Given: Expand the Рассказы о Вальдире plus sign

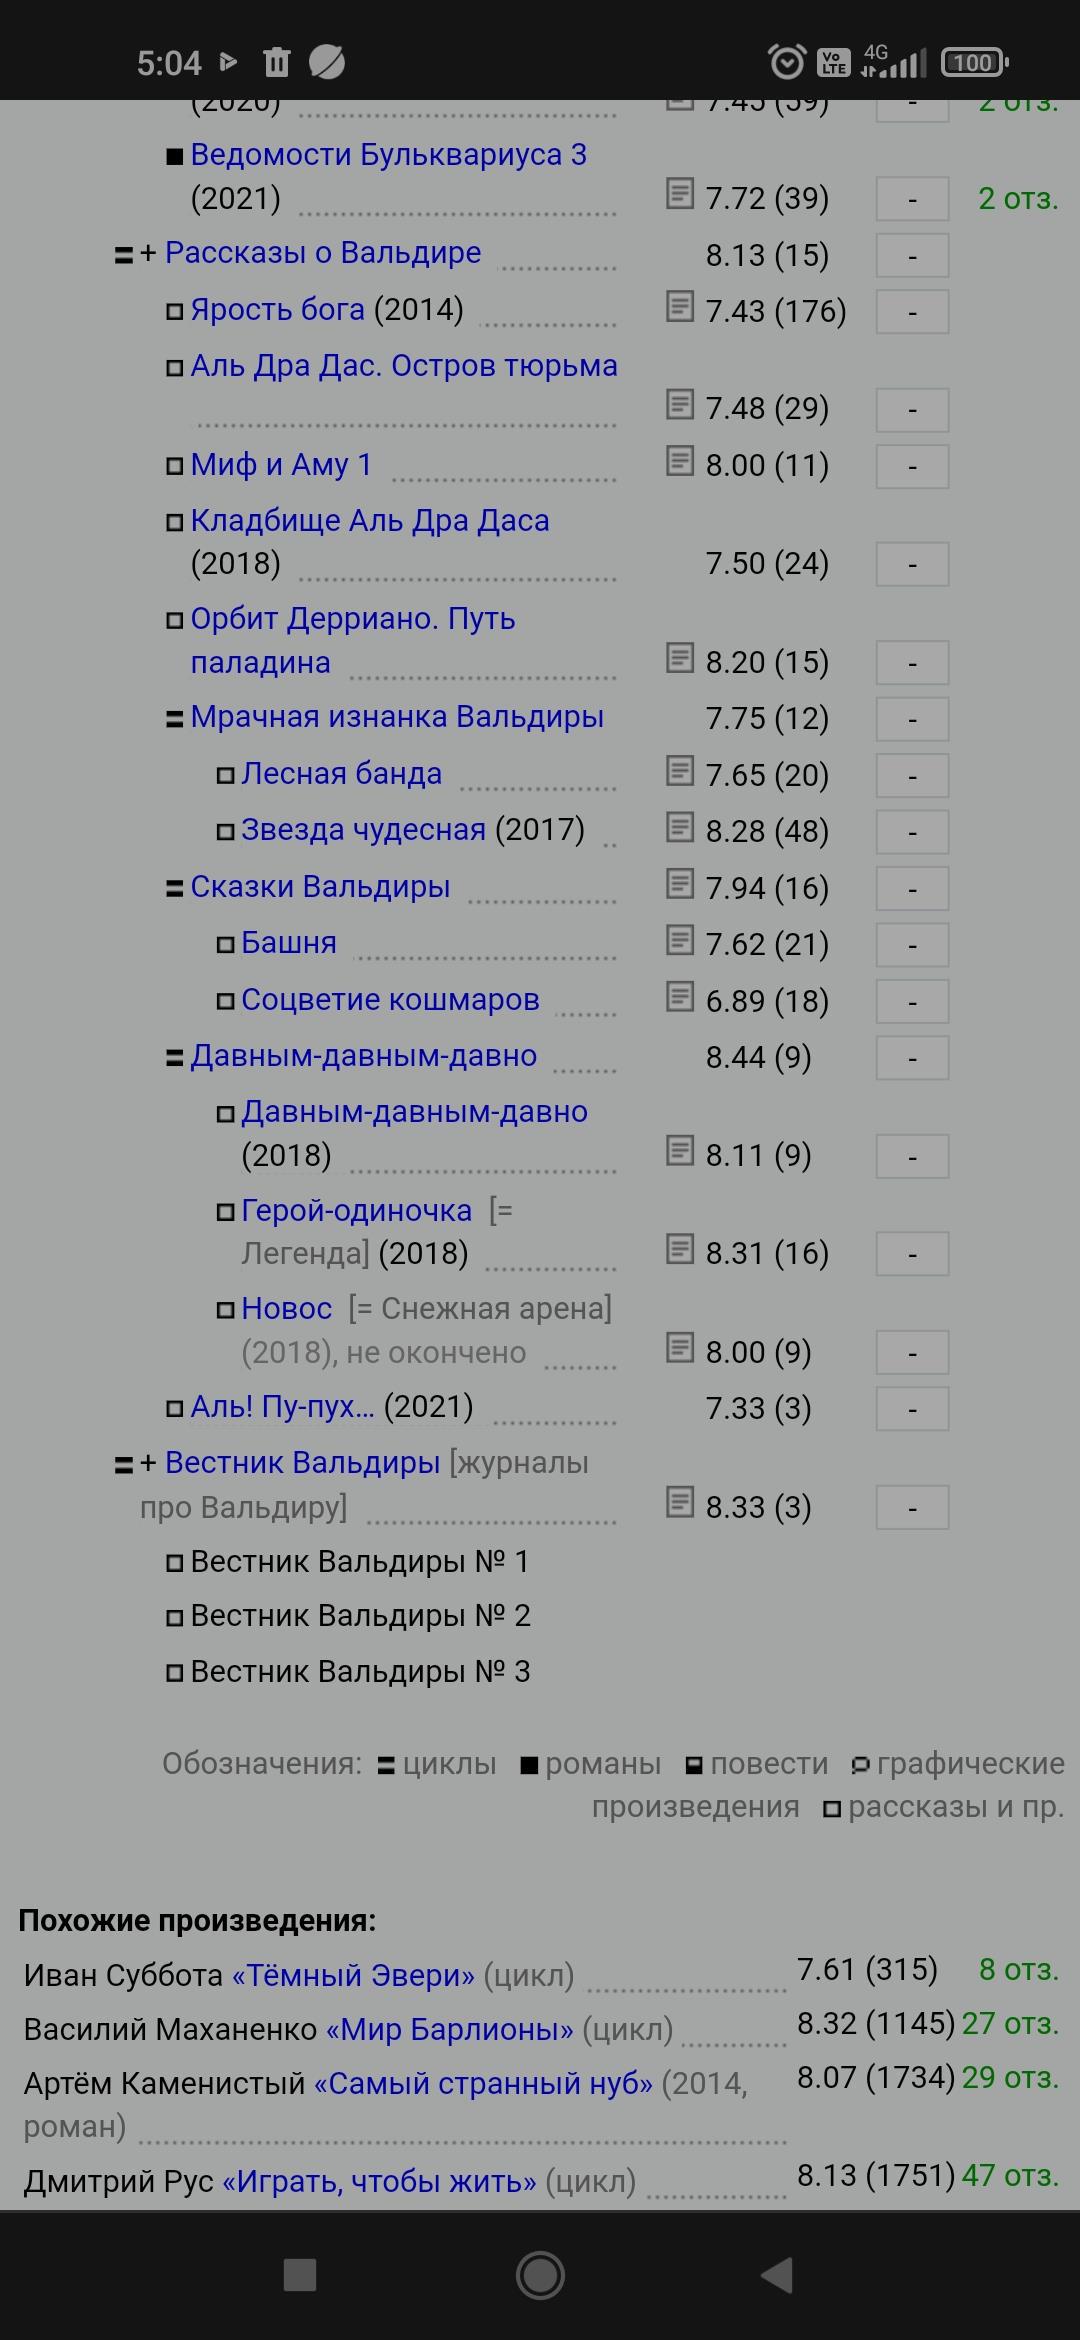Looking at the screenshot, I should point(148,254).
